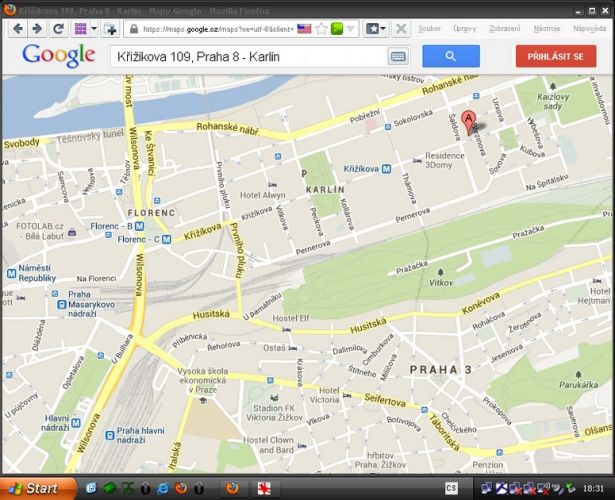
Task: Click the Hotel Victoria label
Action: 325,395
